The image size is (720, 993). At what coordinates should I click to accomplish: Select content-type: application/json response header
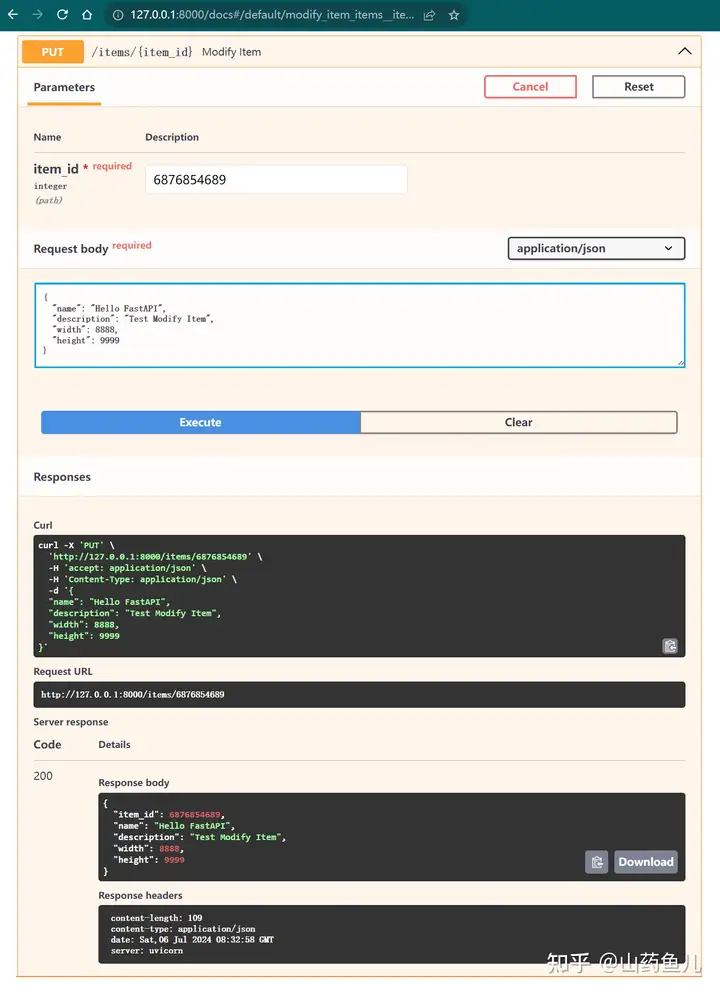[x=183, y=929]
